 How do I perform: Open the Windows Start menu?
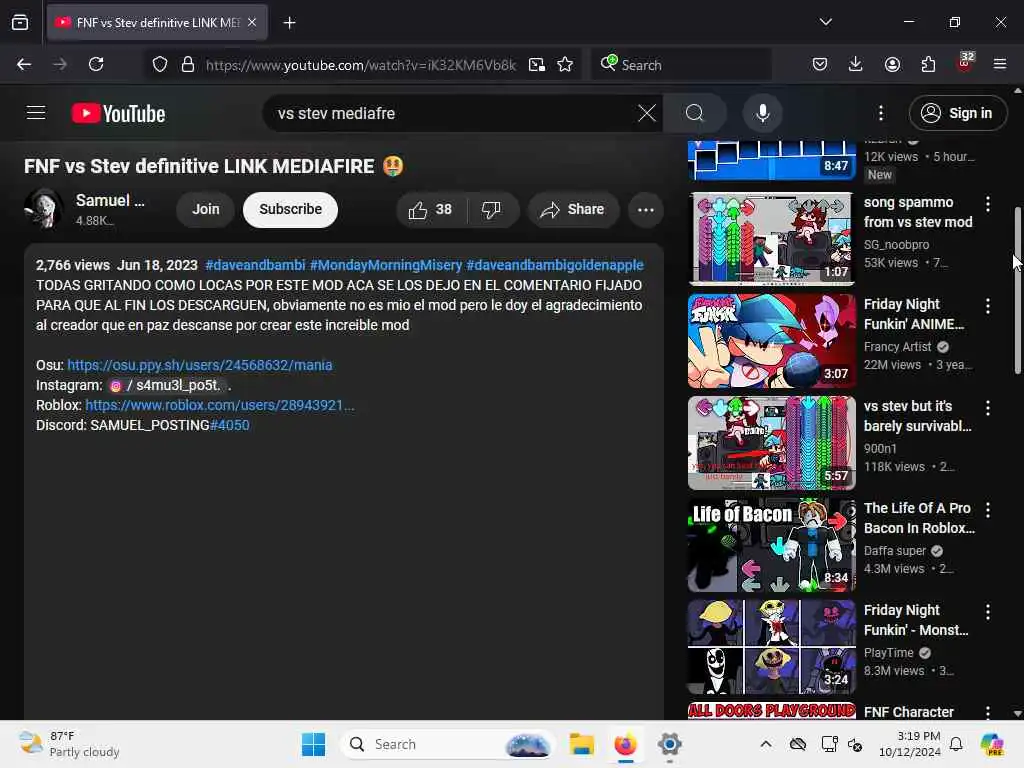(313, 744)
